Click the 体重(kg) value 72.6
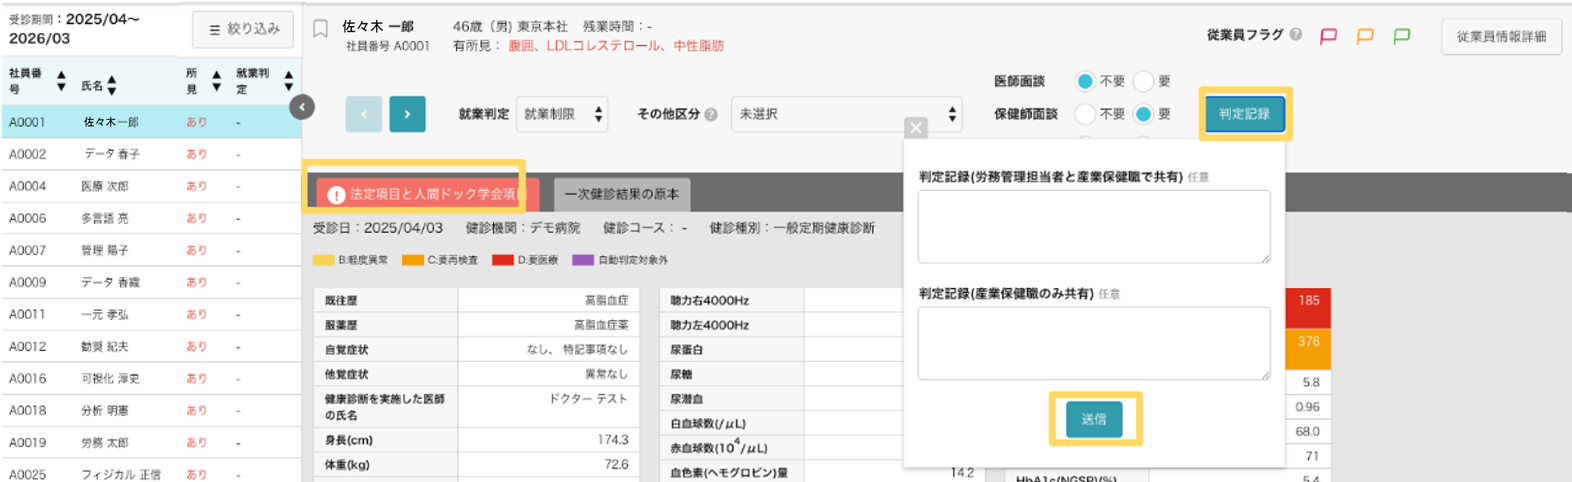The height and width of the screenshot is (482, 1572). coord(616,465)
